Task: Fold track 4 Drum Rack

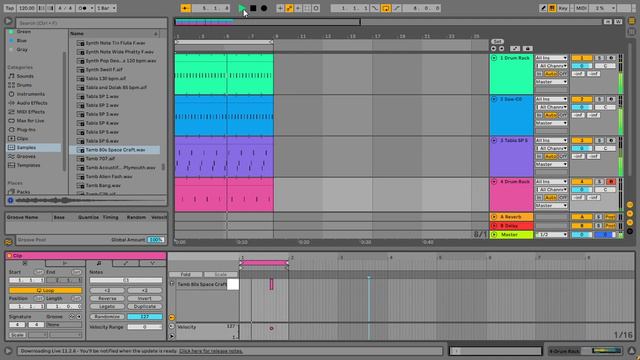Action: tap(494, 182)
